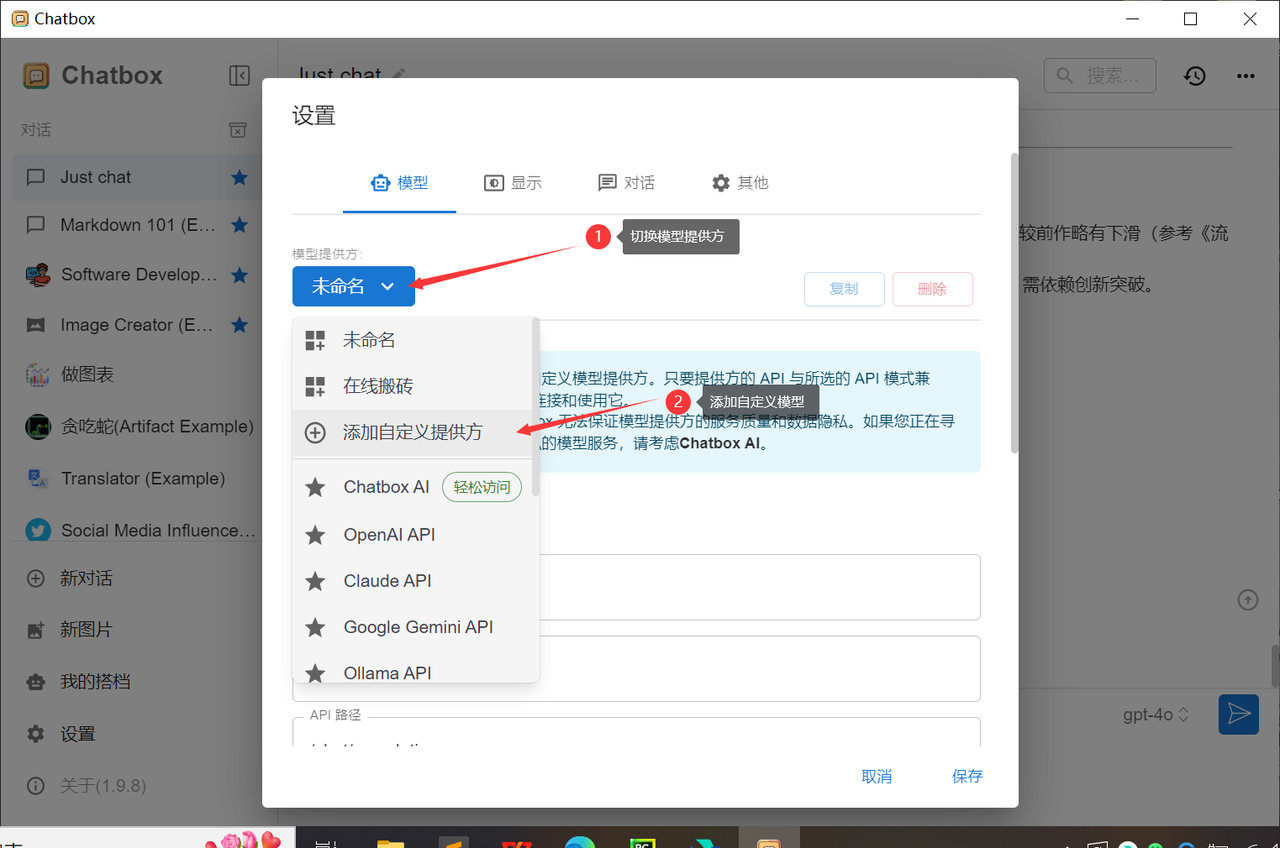Click the blue send message arrow
This screenshot has width=1280, height=848.
(x=1238, y=714)
